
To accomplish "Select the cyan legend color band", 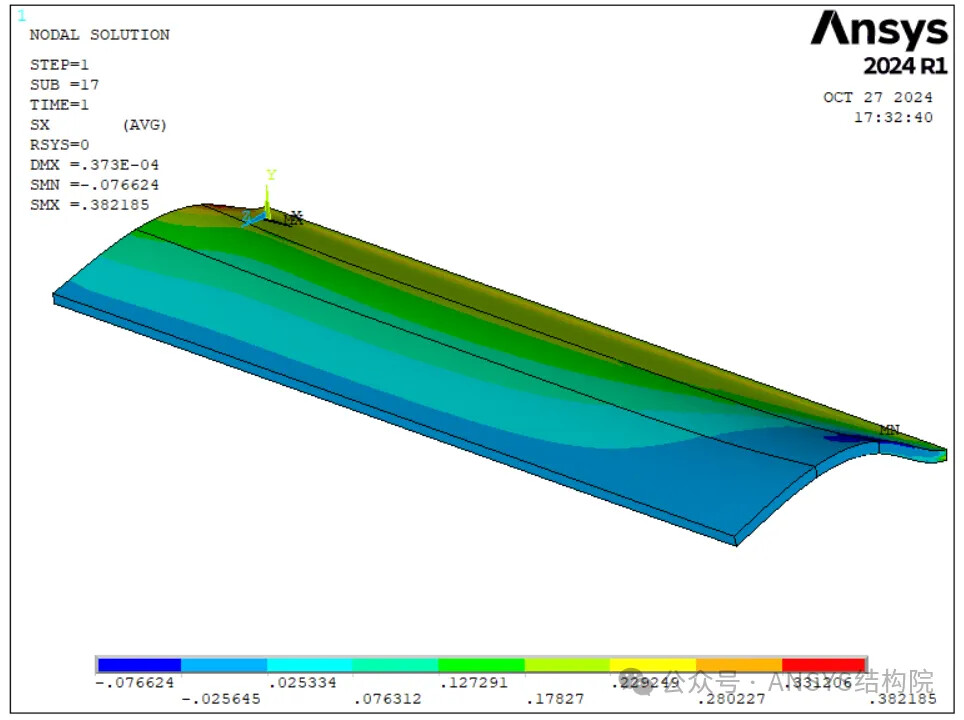I will pos(310,665).
